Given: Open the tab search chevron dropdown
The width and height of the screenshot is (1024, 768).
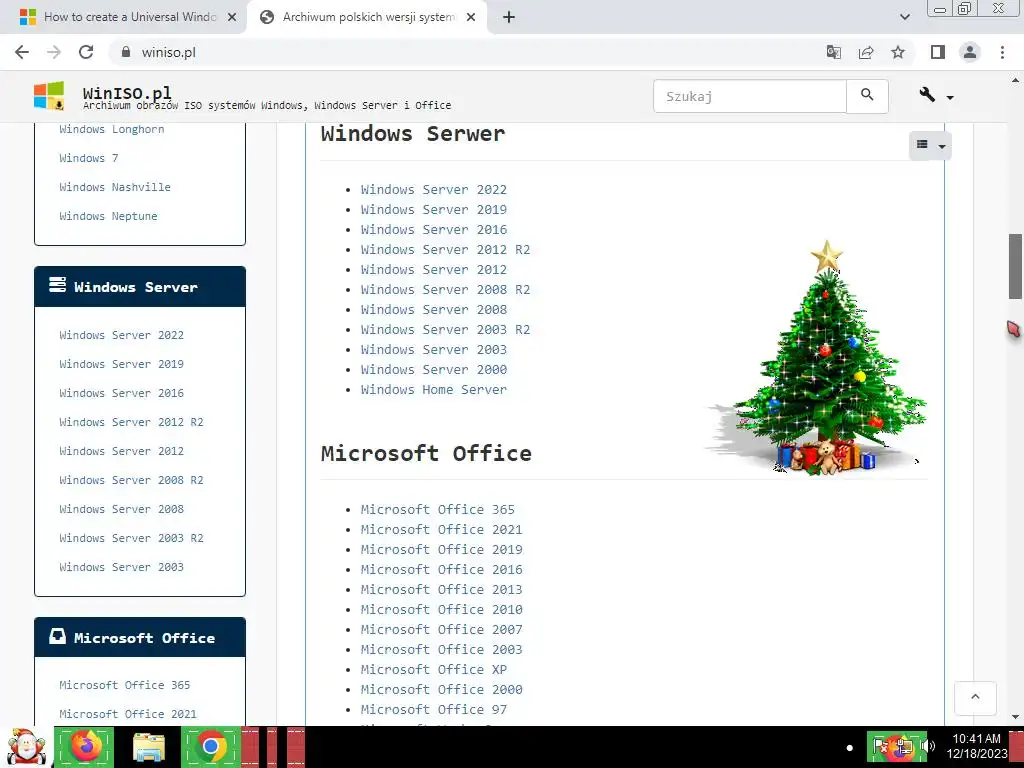Looking at the screenshot, I should click(x=904, y=18).
